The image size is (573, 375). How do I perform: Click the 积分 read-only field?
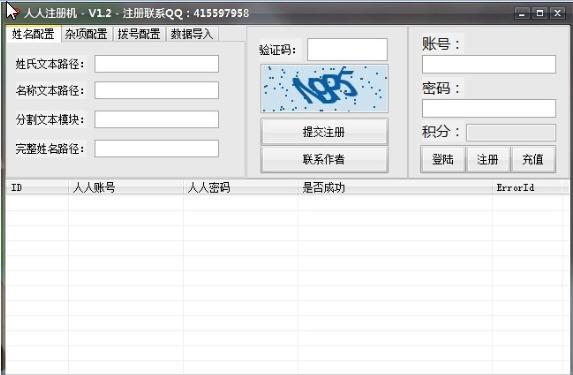[x=511, y=133]
